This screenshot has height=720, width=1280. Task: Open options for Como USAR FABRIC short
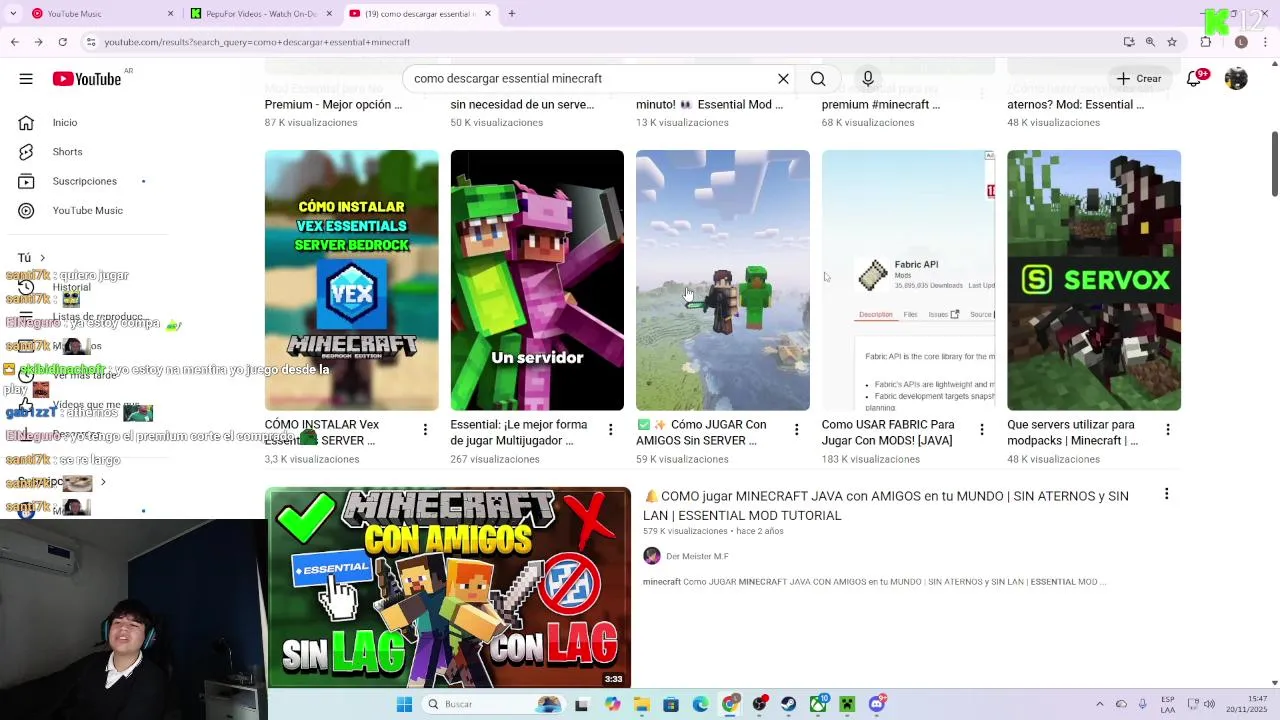pos(982,430)
